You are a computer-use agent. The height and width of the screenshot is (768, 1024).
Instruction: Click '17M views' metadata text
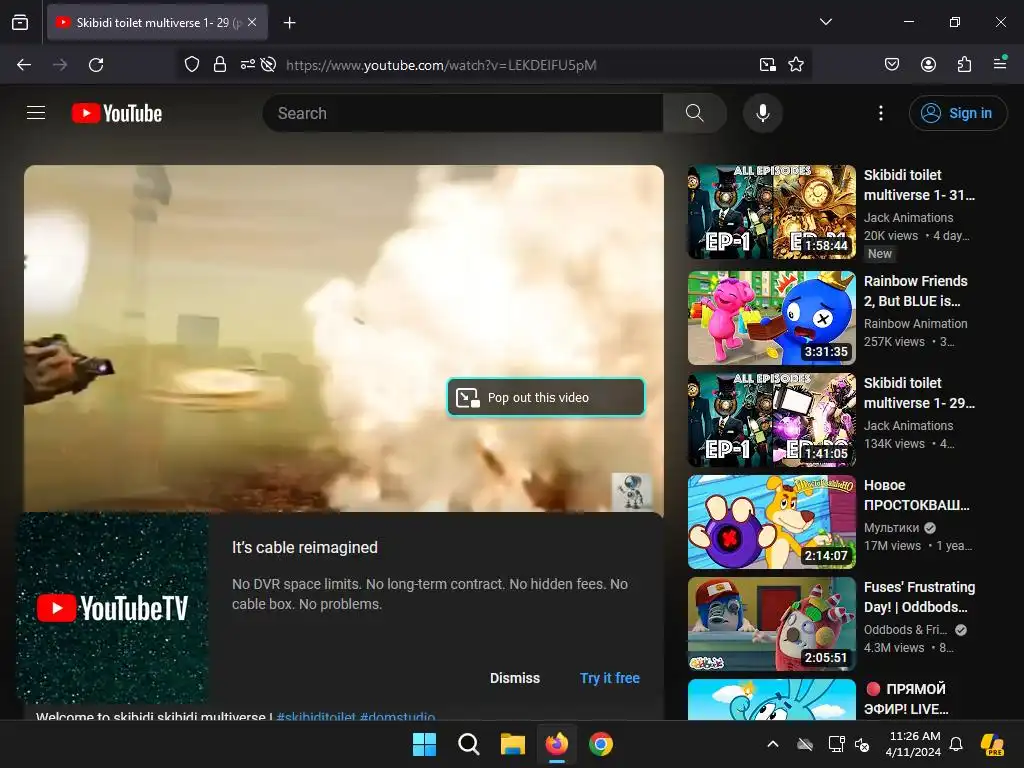click(892, 545)
